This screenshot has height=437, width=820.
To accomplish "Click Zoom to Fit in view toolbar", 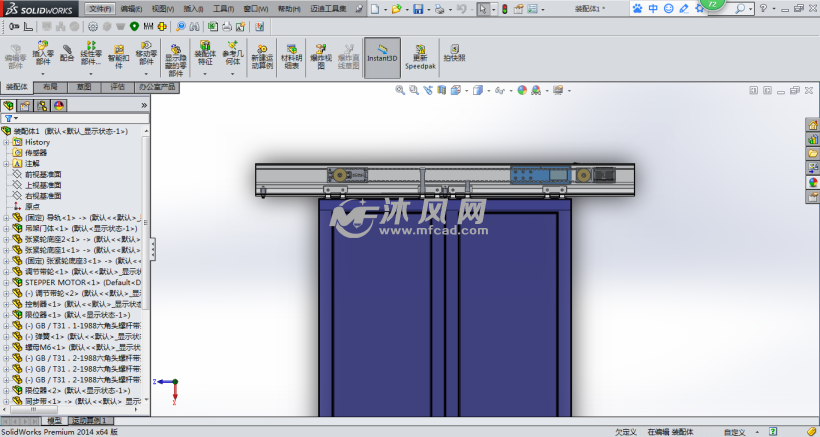I will (400, 90).
